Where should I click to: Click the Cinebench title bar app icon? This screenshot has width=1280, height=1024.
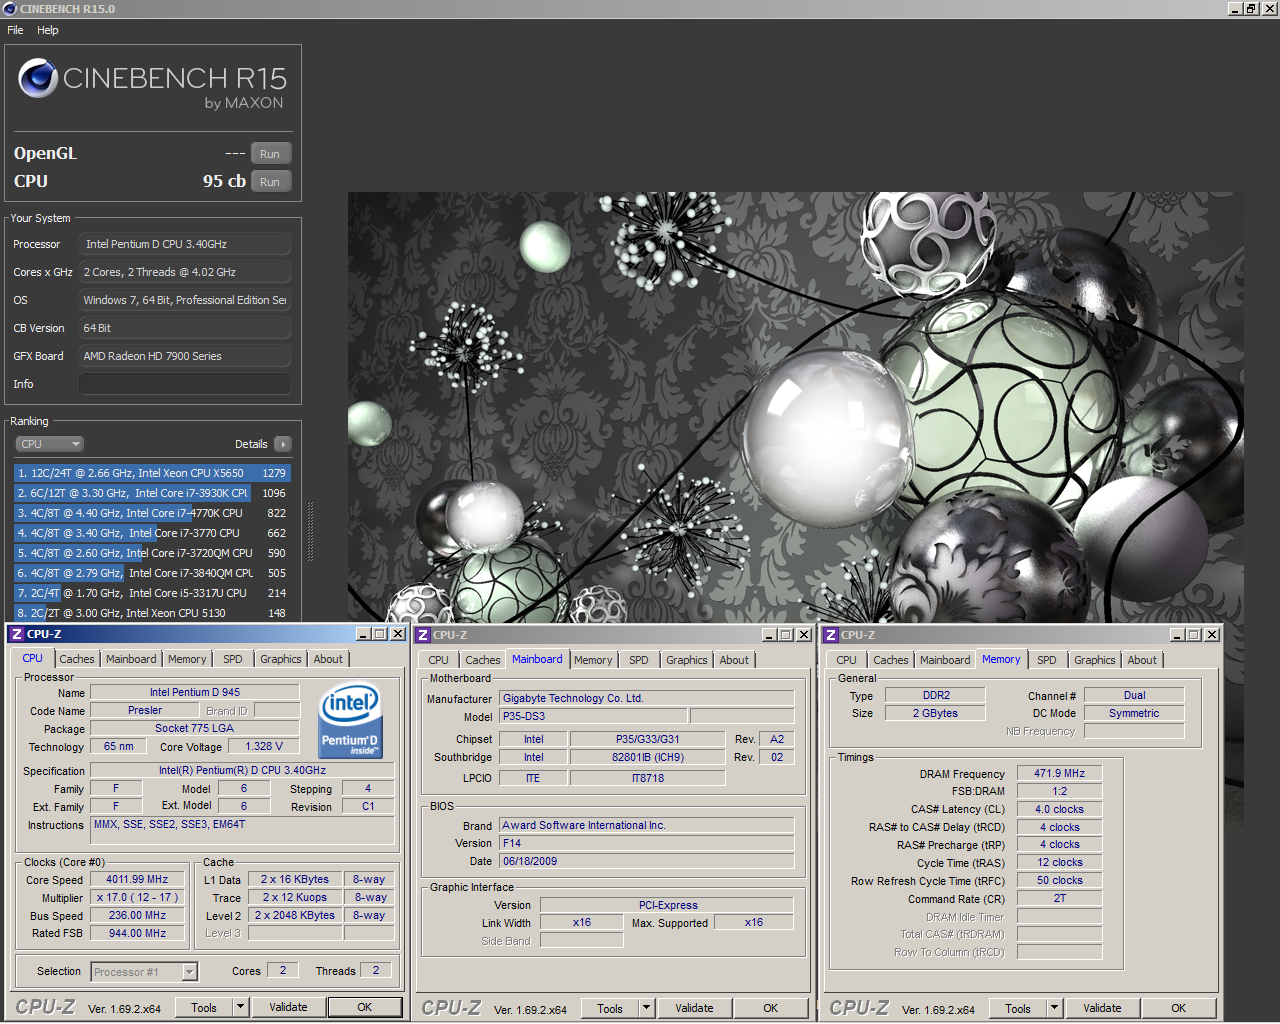click(10, 8)
